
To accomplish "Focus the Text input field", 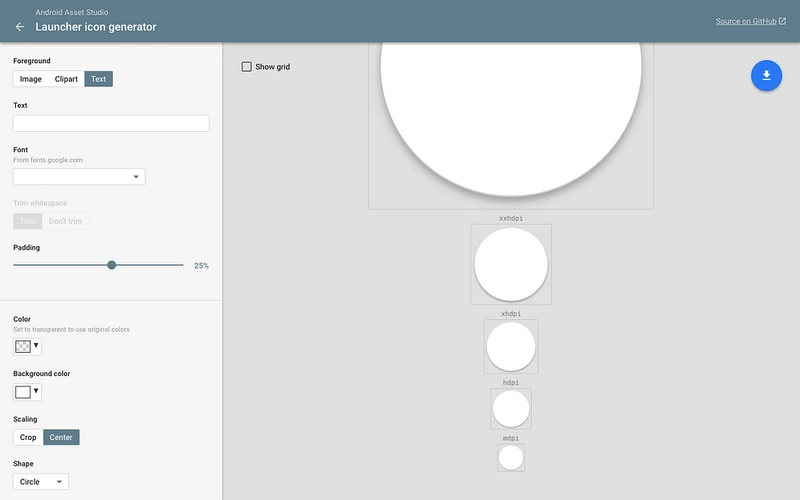I will tap(111, 123).
